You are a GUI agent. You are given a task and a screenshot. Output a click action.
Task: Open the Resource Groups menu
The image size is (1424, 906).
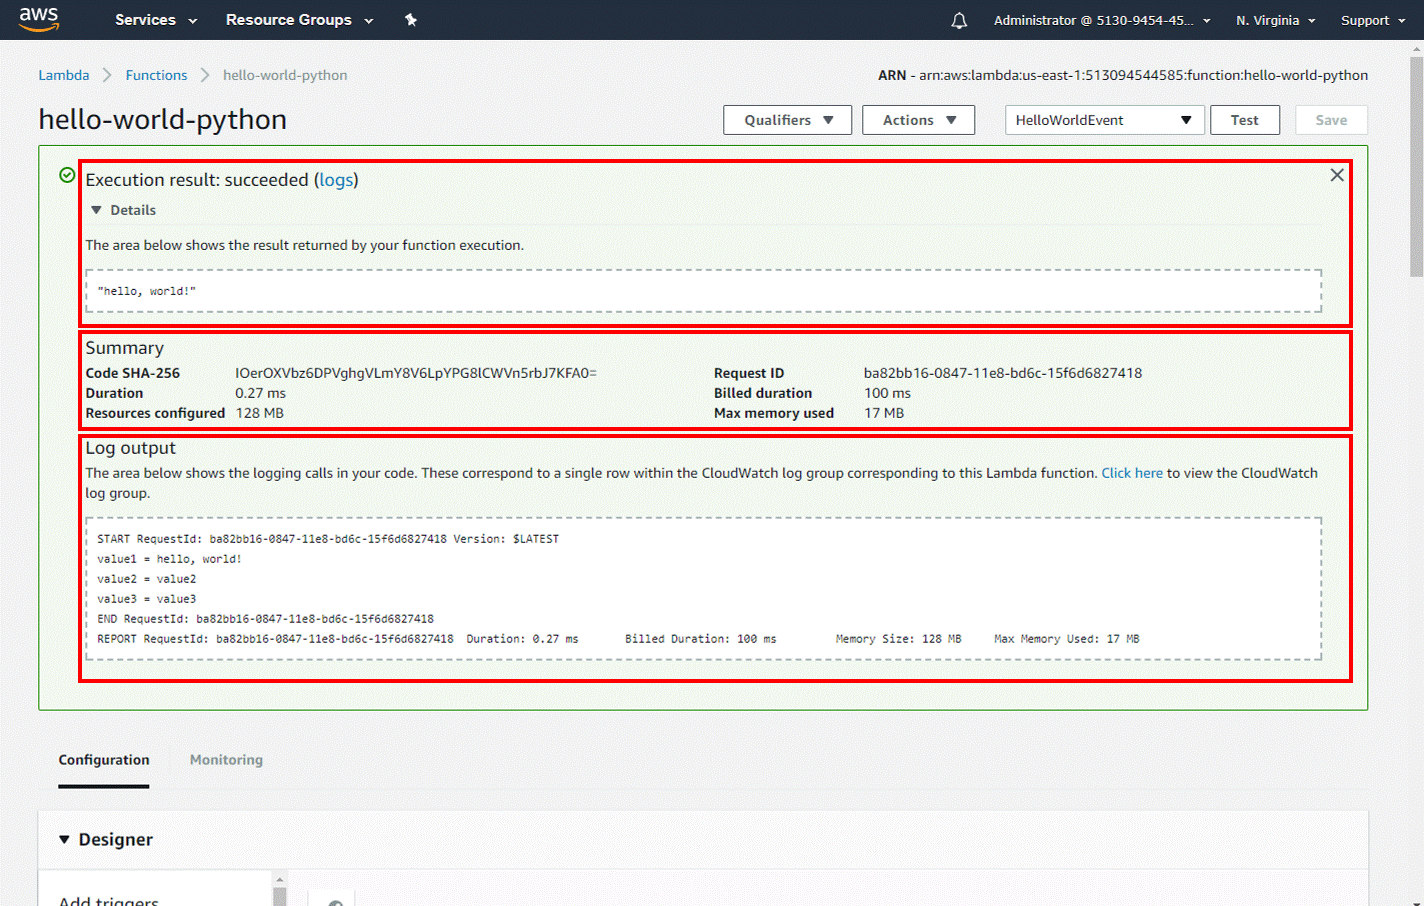tap(299, 20)
